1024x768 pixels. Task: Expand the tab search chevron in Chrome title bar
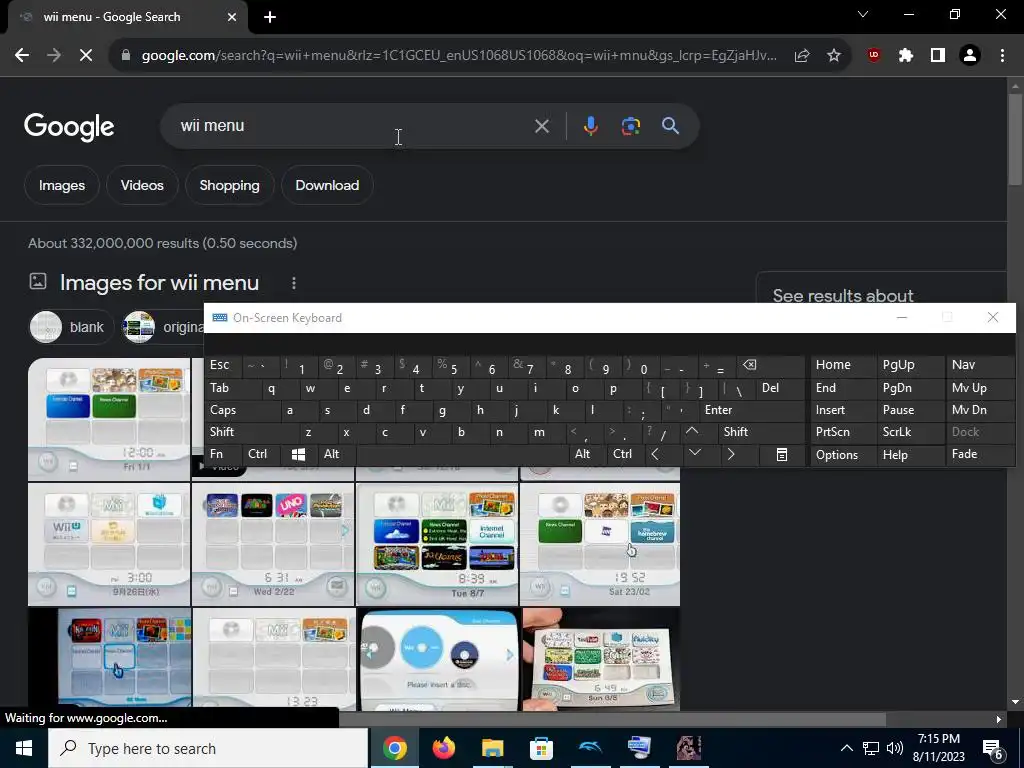(863, 14)
